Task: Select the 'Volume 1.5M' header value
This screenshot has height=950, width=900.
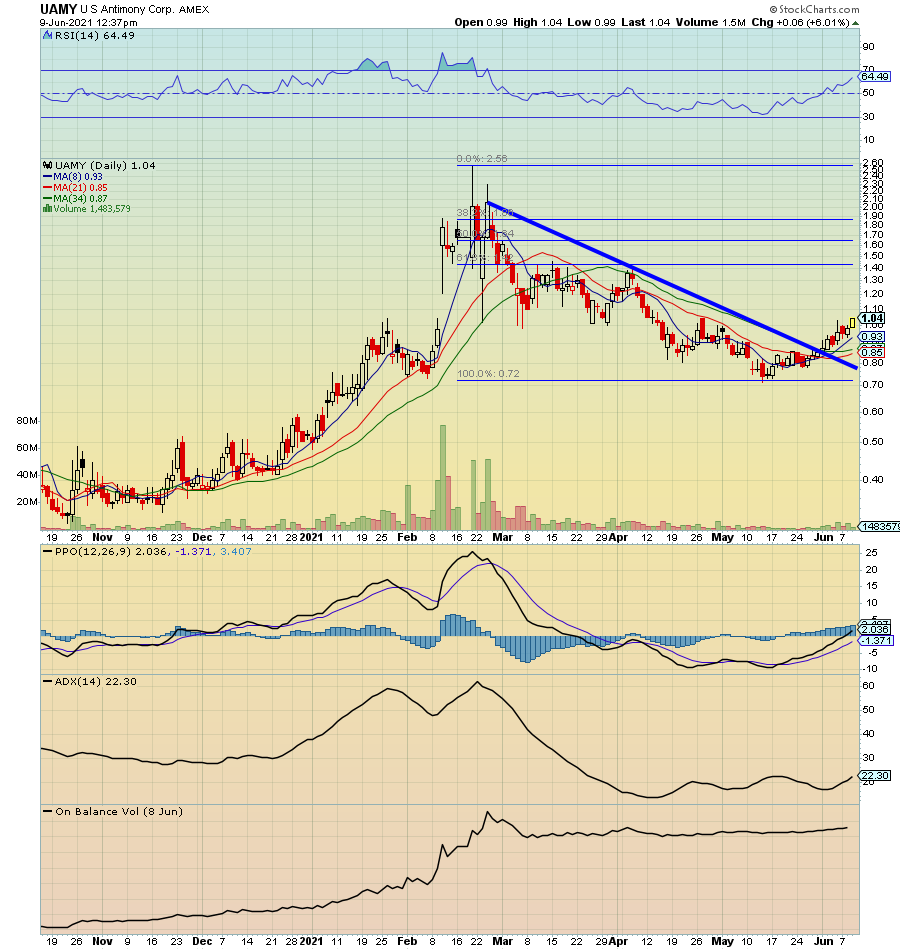Action: (x=710, y=22)
